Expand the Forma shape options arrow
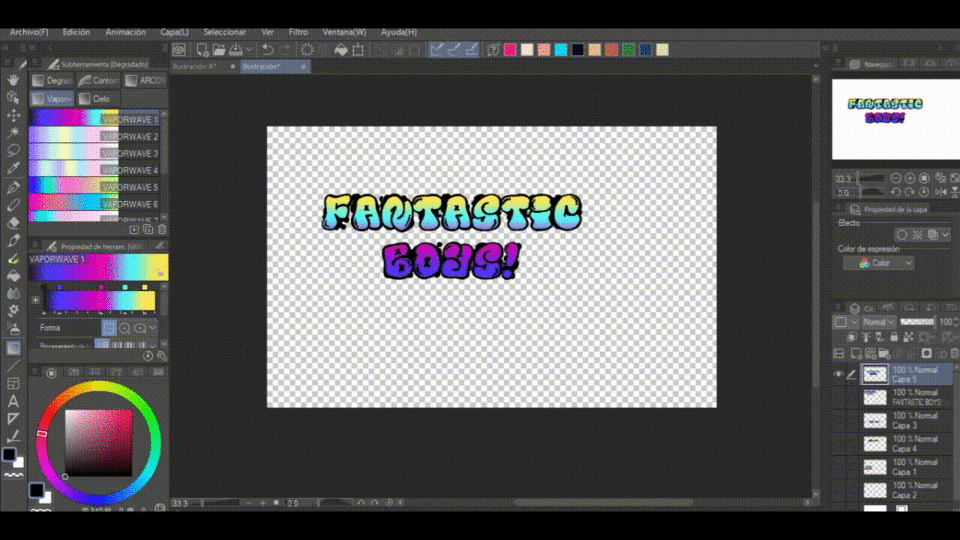This screenshot has width=960, height=540. click(x=153, y=327)
